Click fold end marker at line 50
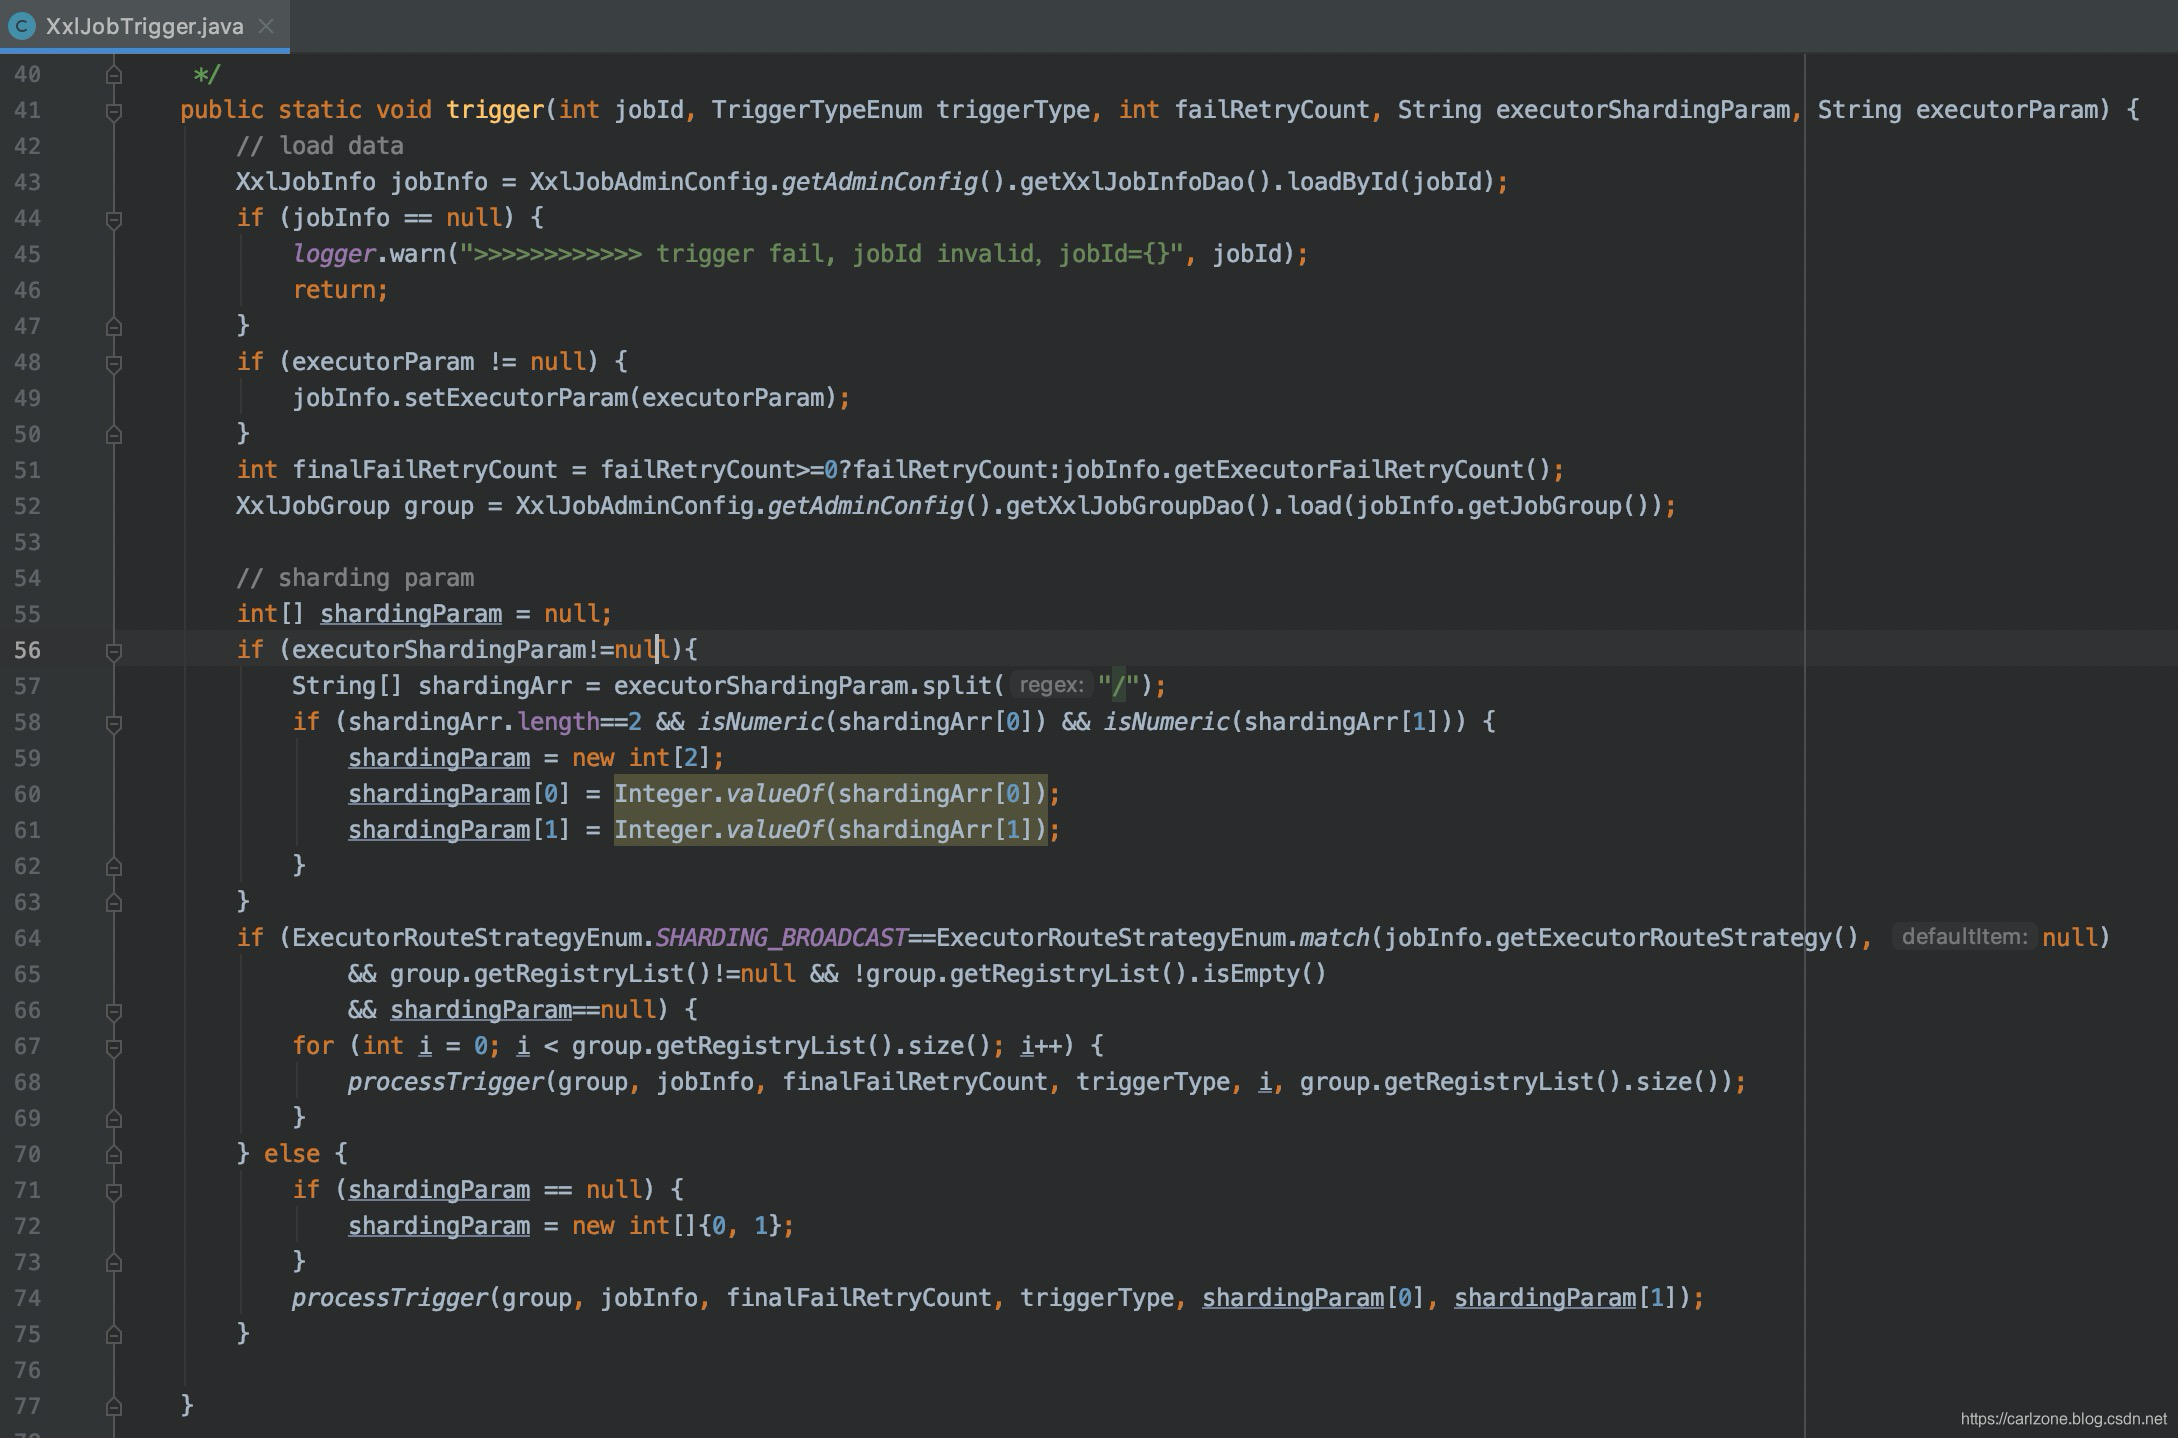 [114, 435]
